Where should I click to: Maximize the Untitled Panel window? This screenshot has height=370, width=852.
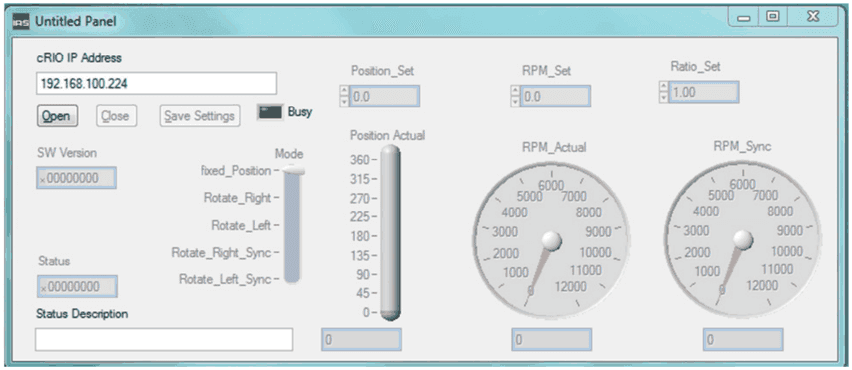pos(772,18)
